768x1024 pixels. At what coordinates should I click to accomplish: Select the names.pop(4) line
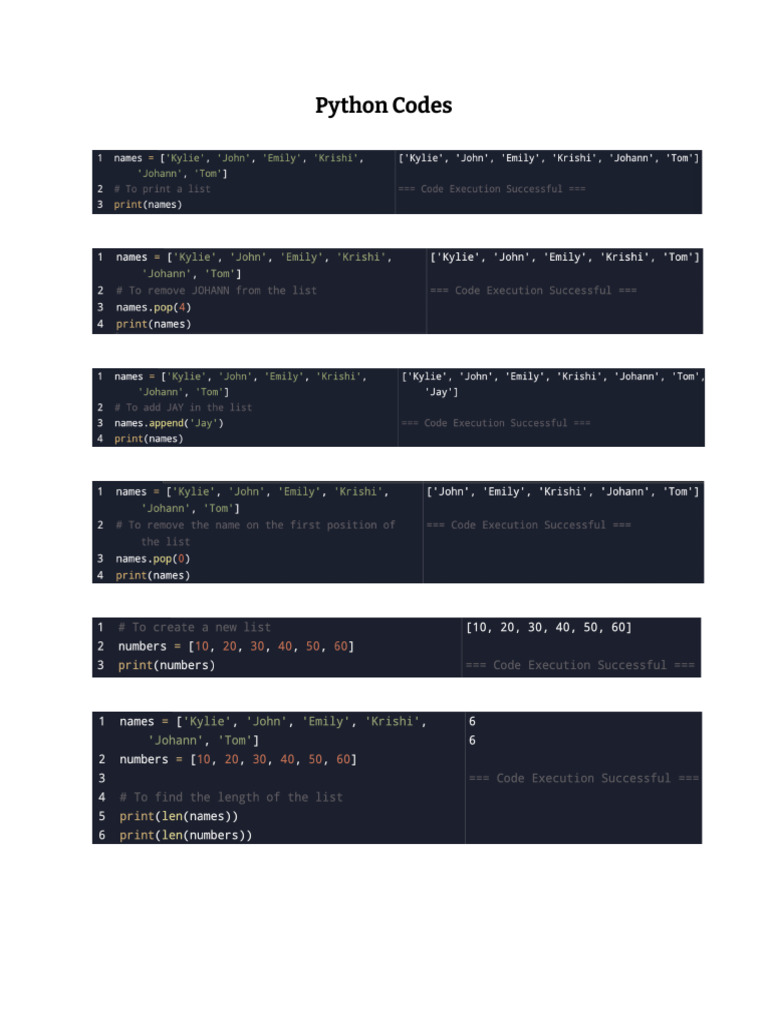tap(153, 307)
